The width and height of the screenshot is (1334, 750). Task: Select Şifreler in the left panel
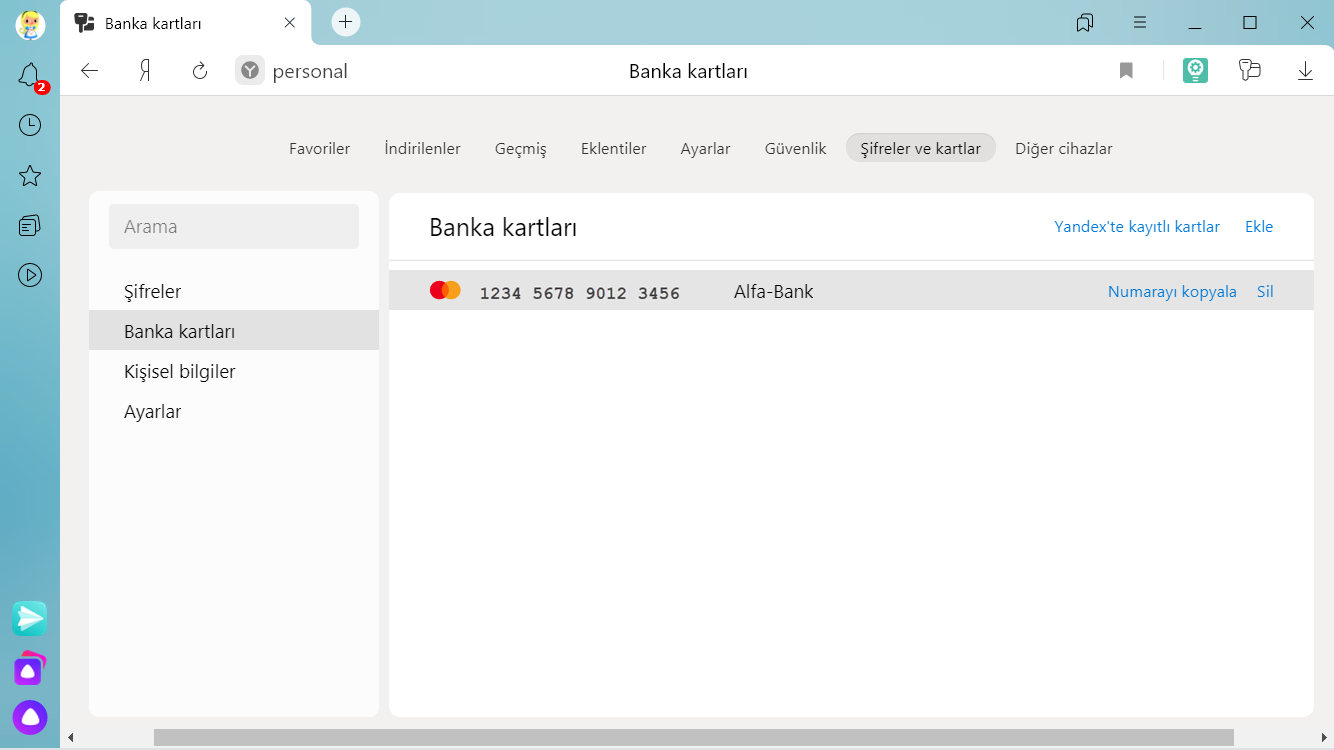tap(234, 291)
